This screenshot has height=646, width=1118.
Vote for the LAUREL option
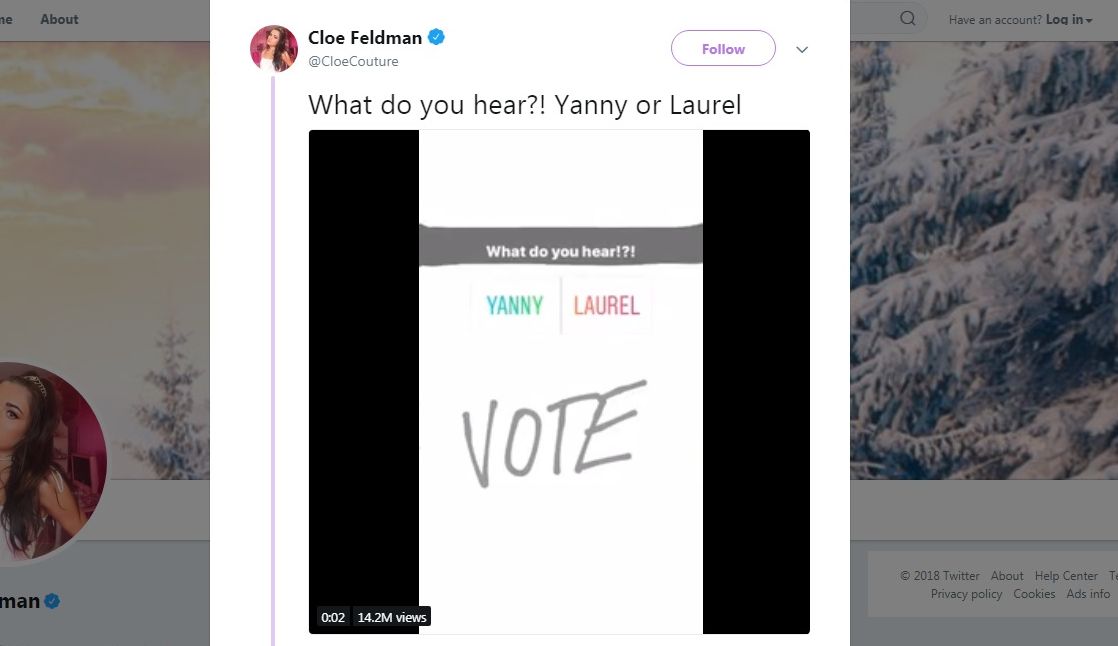606,305
